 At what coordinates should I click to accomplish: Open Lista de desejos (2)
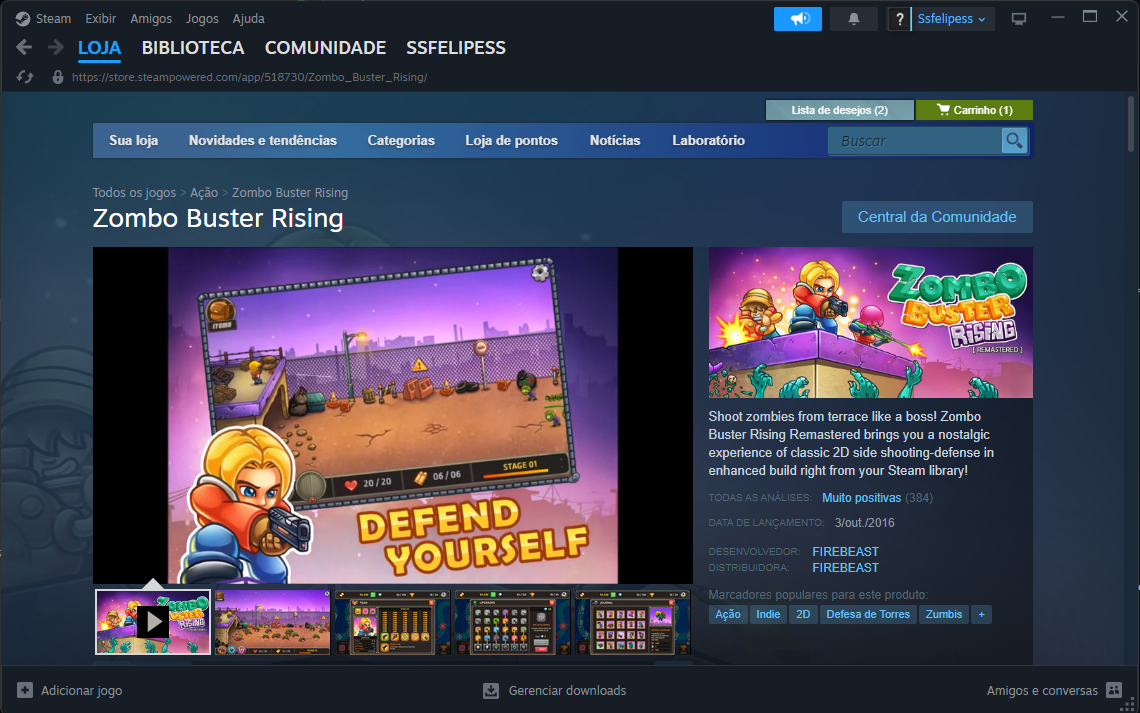pyautogui.click(x=840, y=110)
